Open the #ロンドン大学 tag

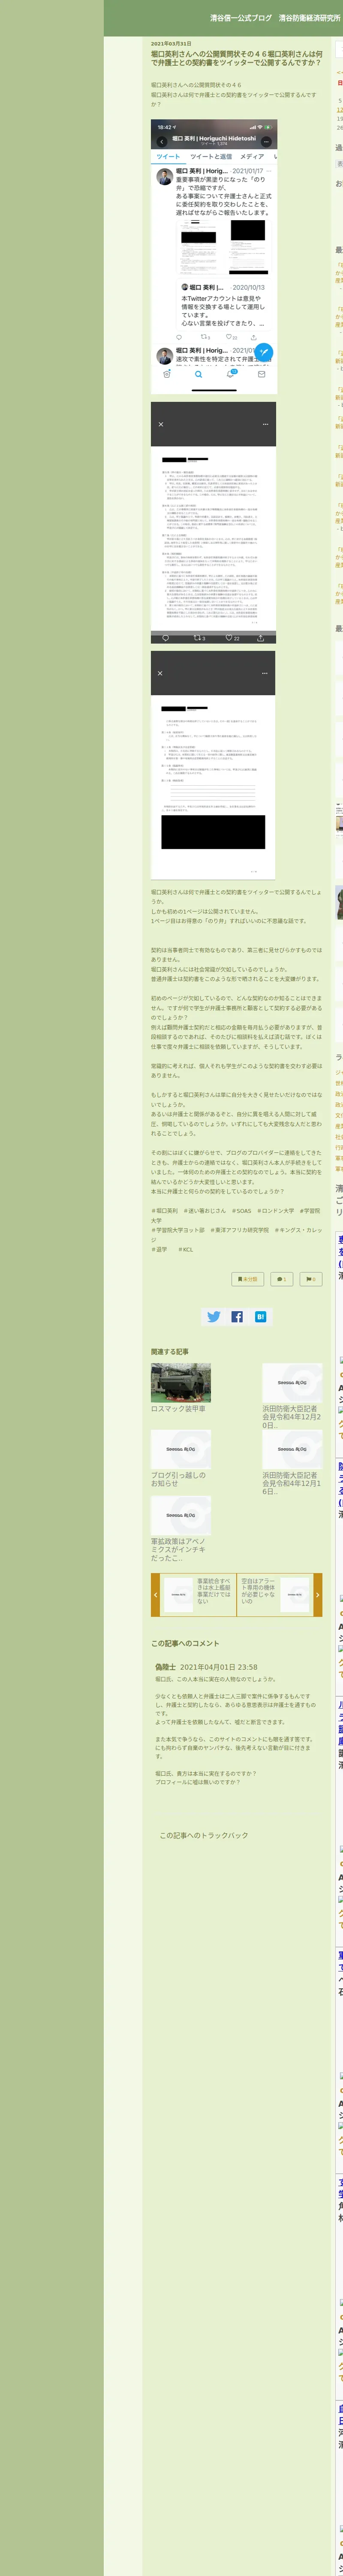tap(276, 1211)
